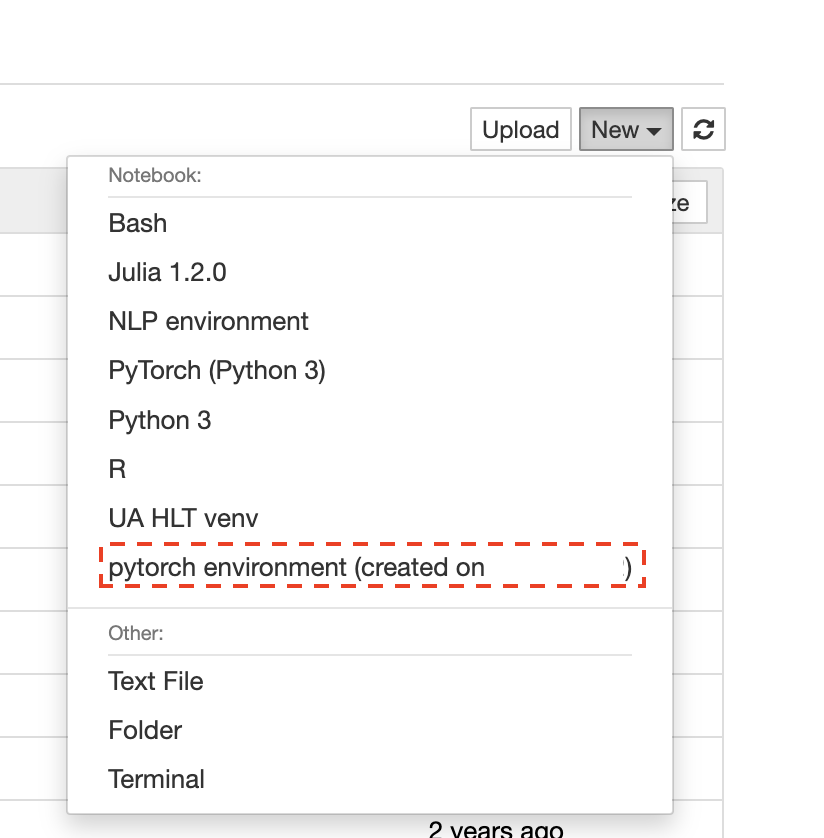
Task: Click the Upload button
Action: tap(520, 129)
